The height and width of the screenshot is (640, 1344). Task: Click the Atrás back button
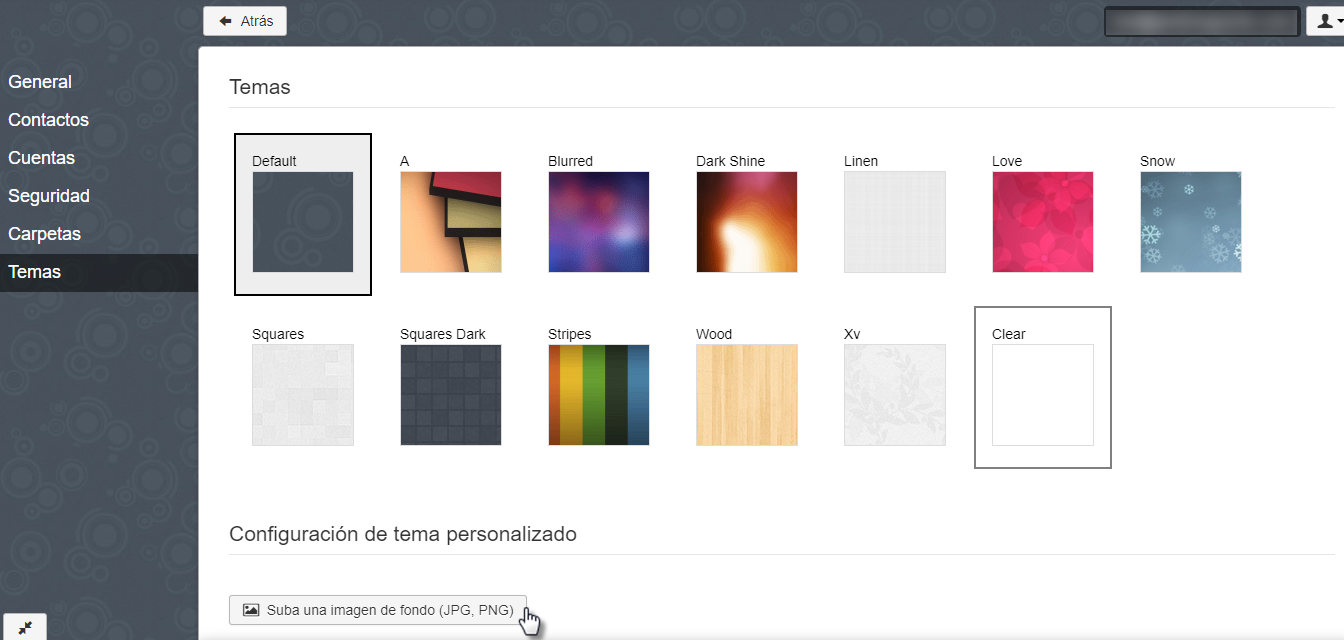pos(245,21)
